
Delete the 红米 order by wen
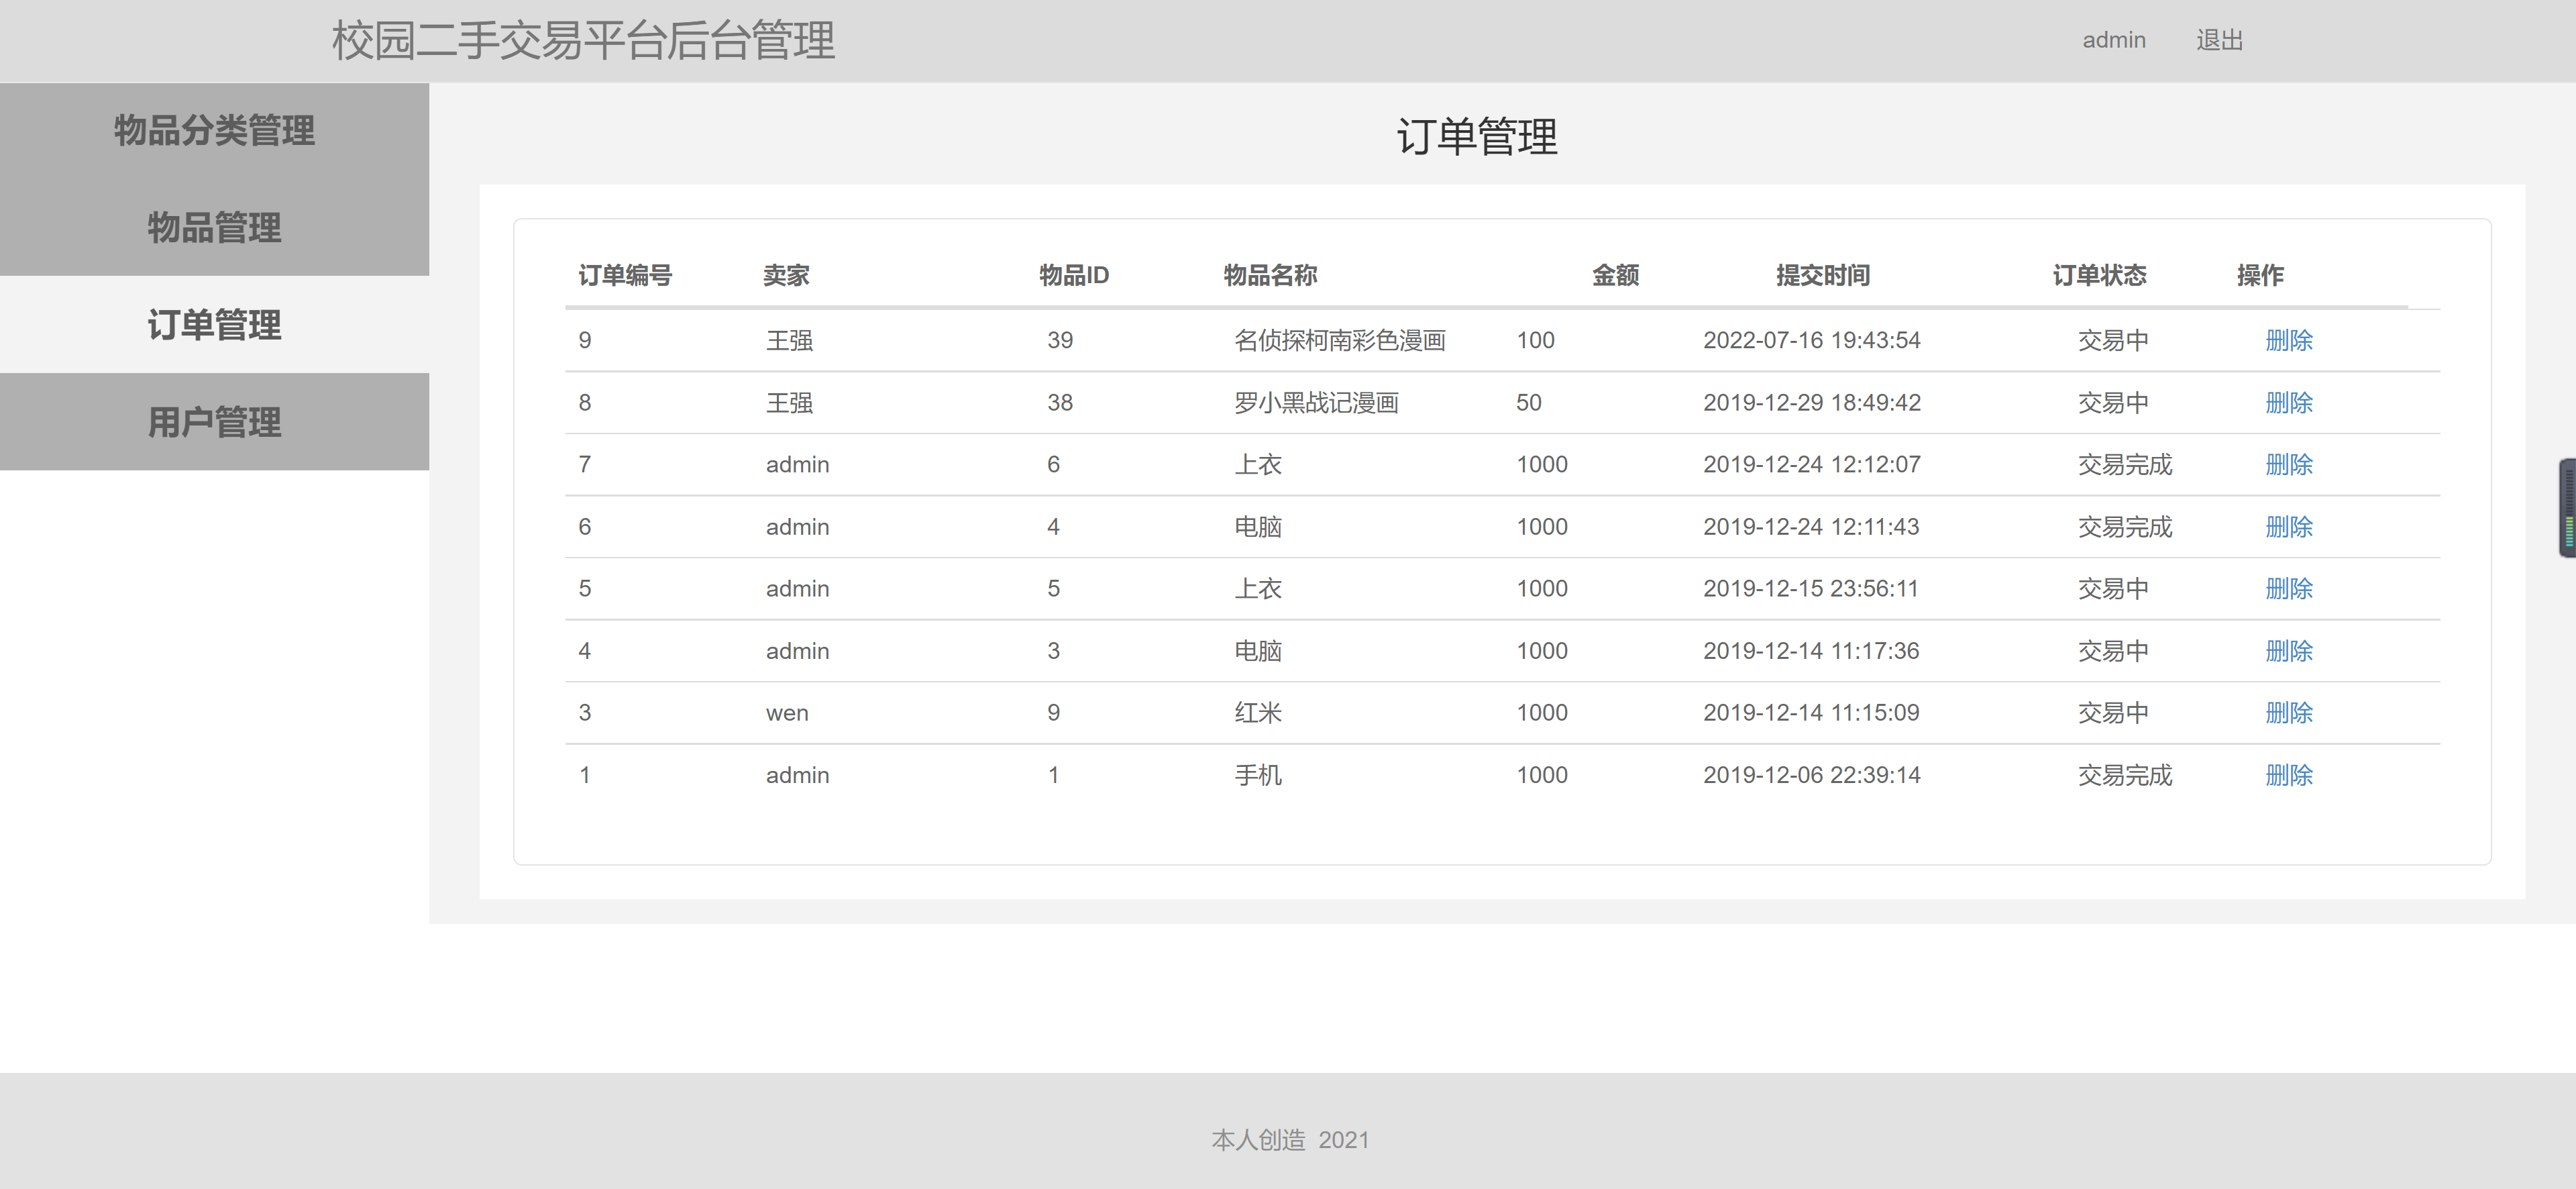(x=2288, y=713)
